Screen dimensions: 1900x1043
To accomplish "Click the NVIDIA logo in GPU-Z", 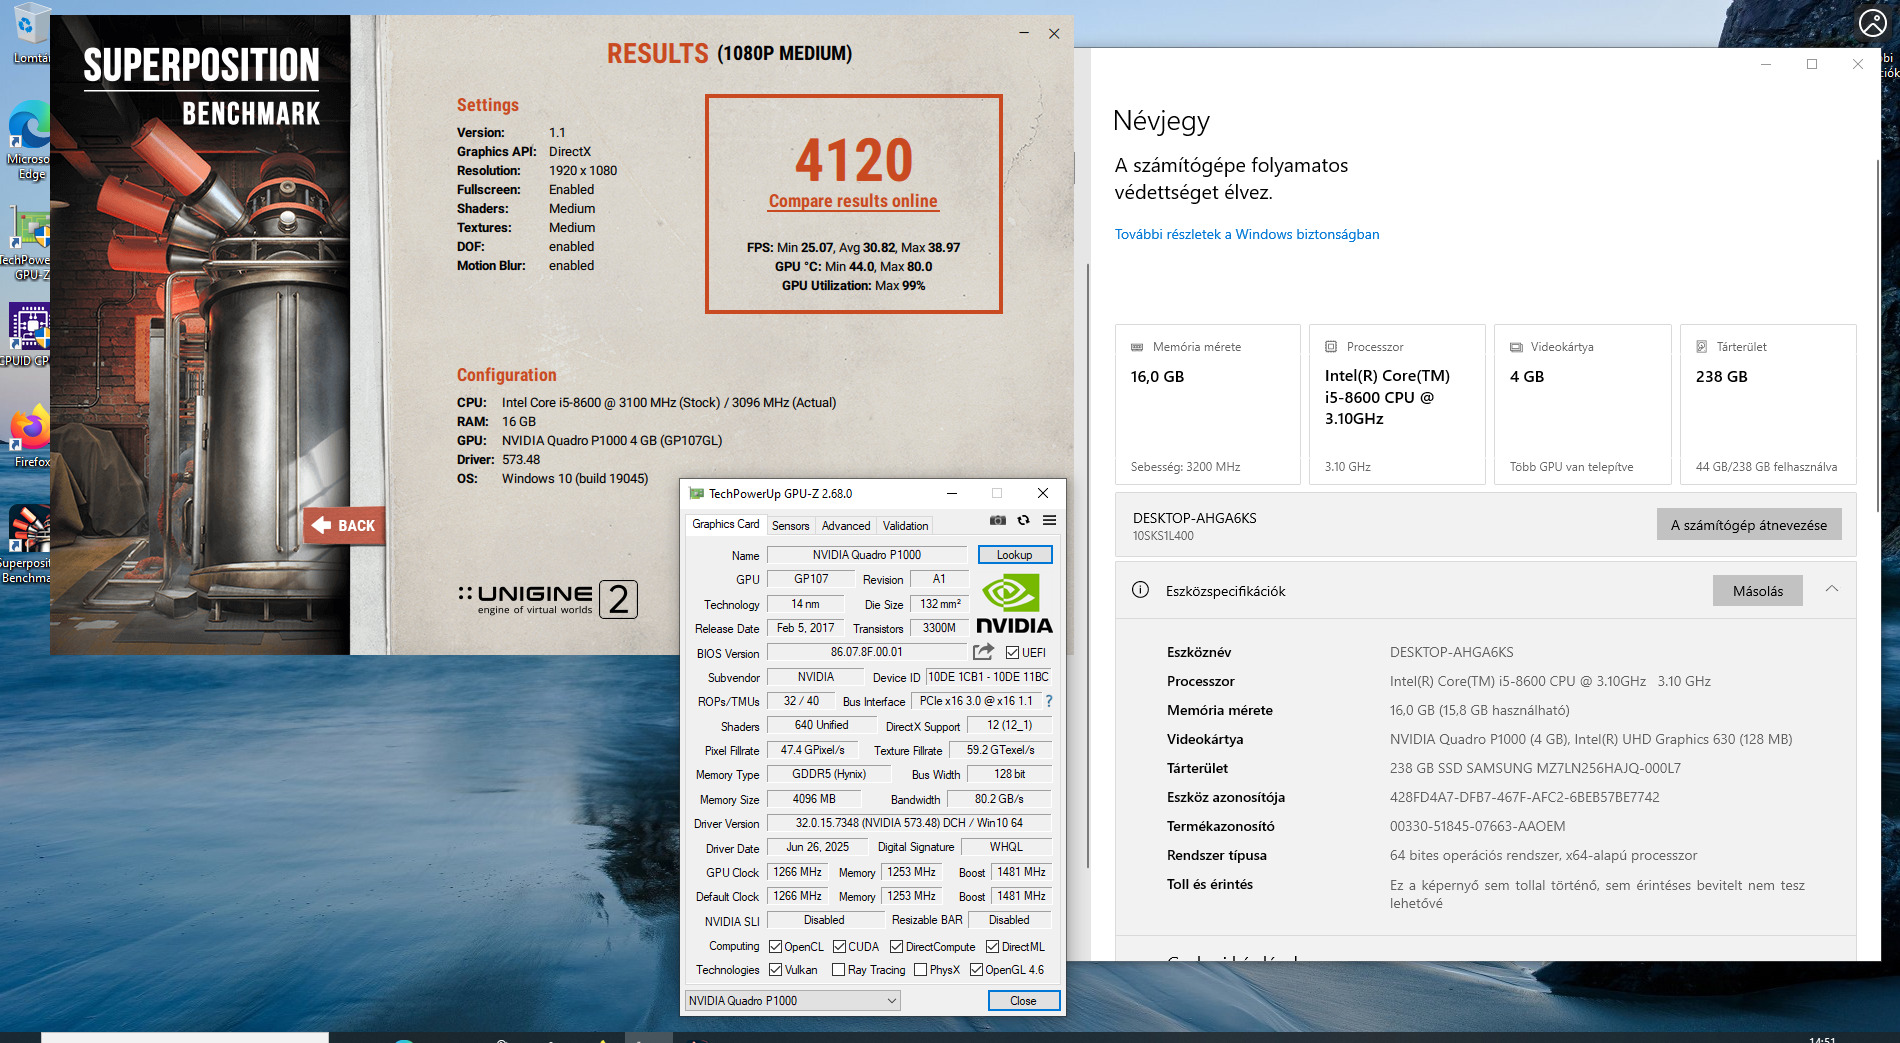I will (x=1014, y=604).
